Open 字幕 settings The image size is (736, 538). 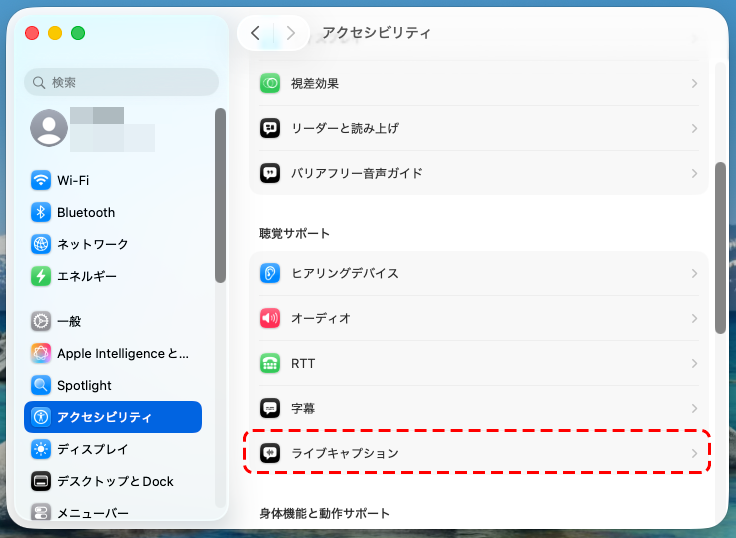478,408
